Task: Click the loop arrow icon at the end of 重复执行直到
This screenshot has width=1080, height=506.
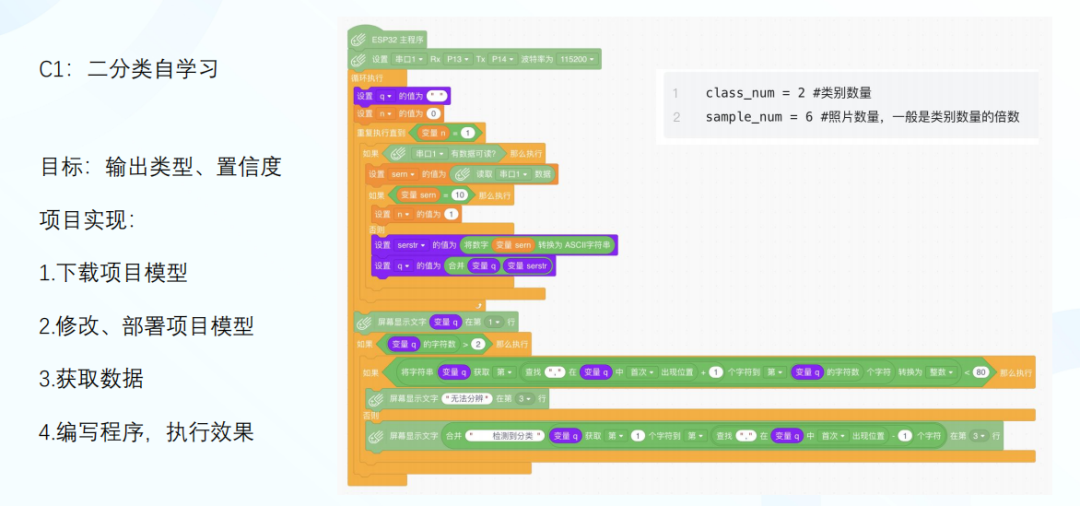Action: tap(479, 305)
